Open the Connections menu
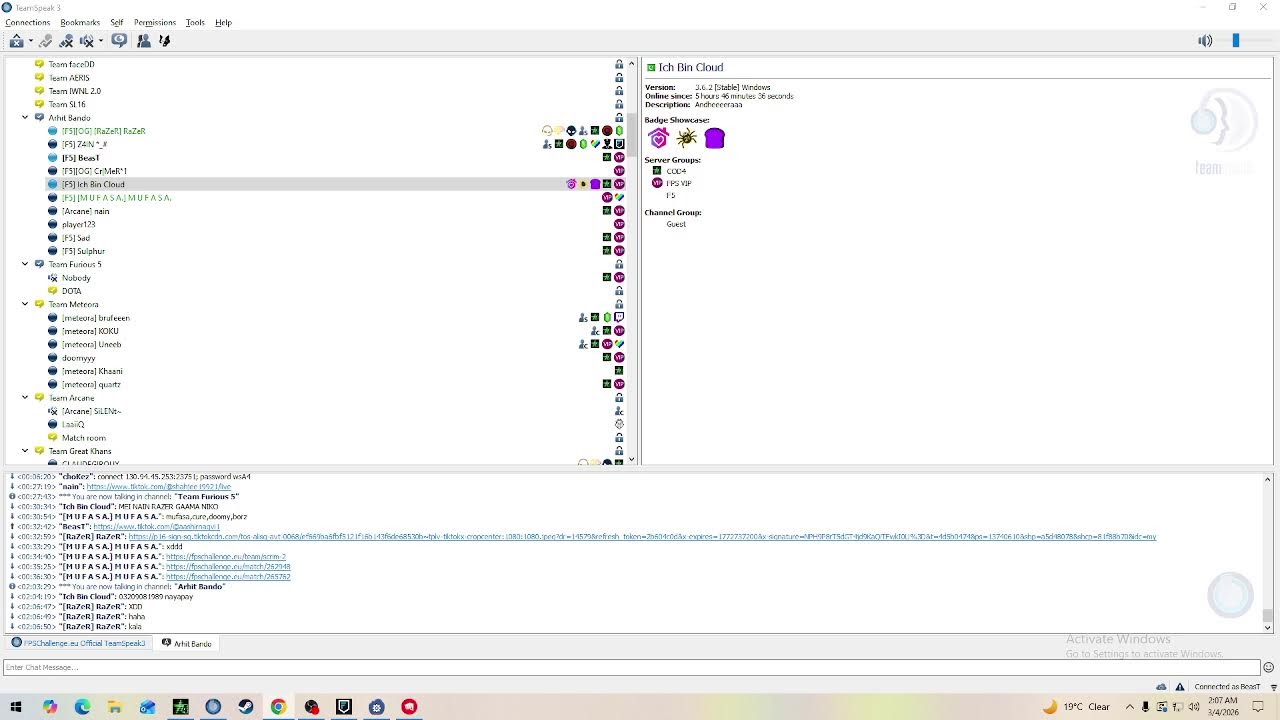Screen dimensions: 1280x720 coord(28,22)
